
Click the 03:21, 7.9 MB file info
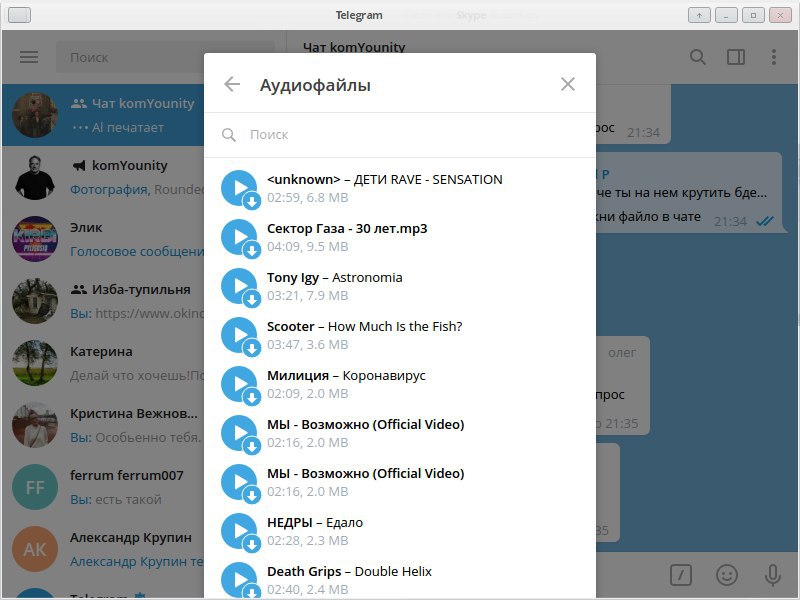coord(308,295)
